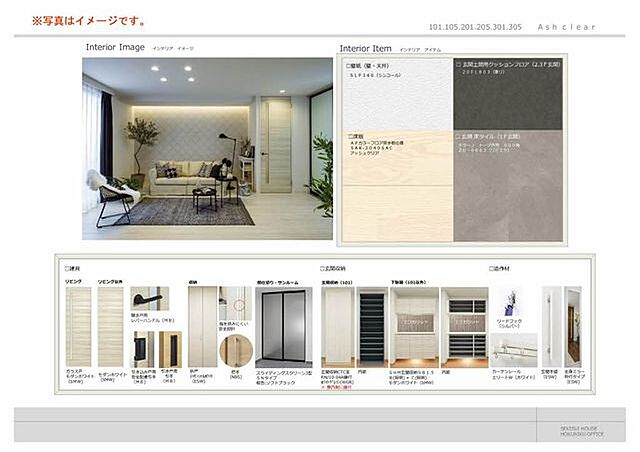Click the "Interior Image" heading
This screenshot has height=452, width=640.
115,47
